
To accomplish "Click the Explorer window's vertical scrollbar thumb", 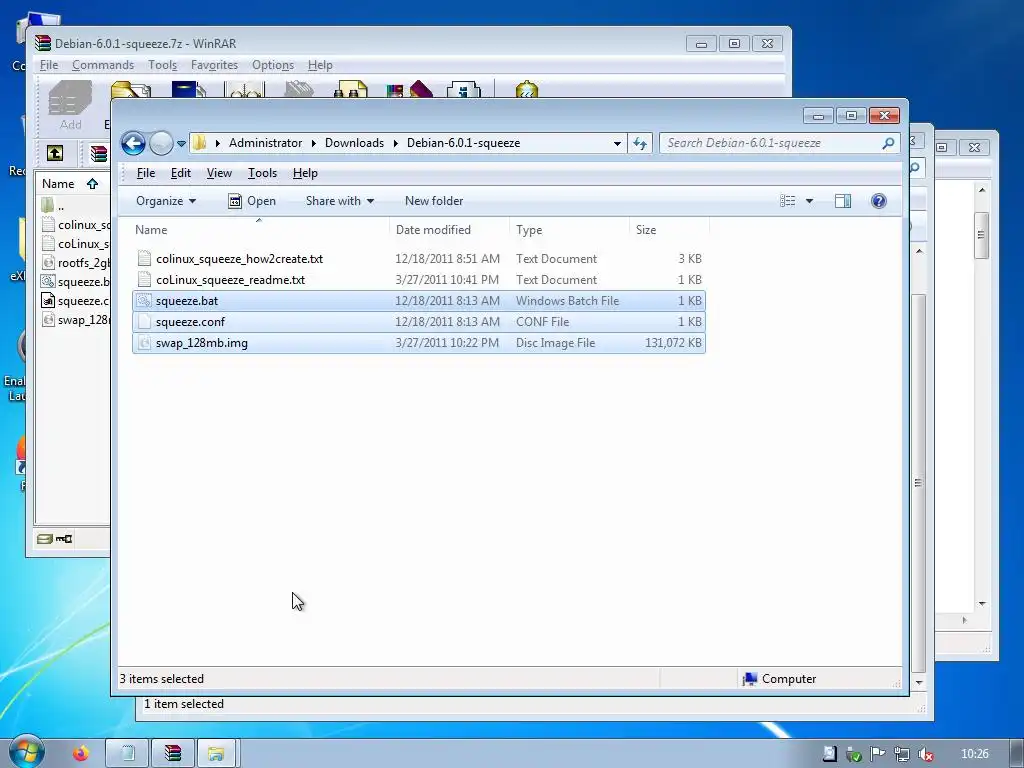I will (918, 483).
